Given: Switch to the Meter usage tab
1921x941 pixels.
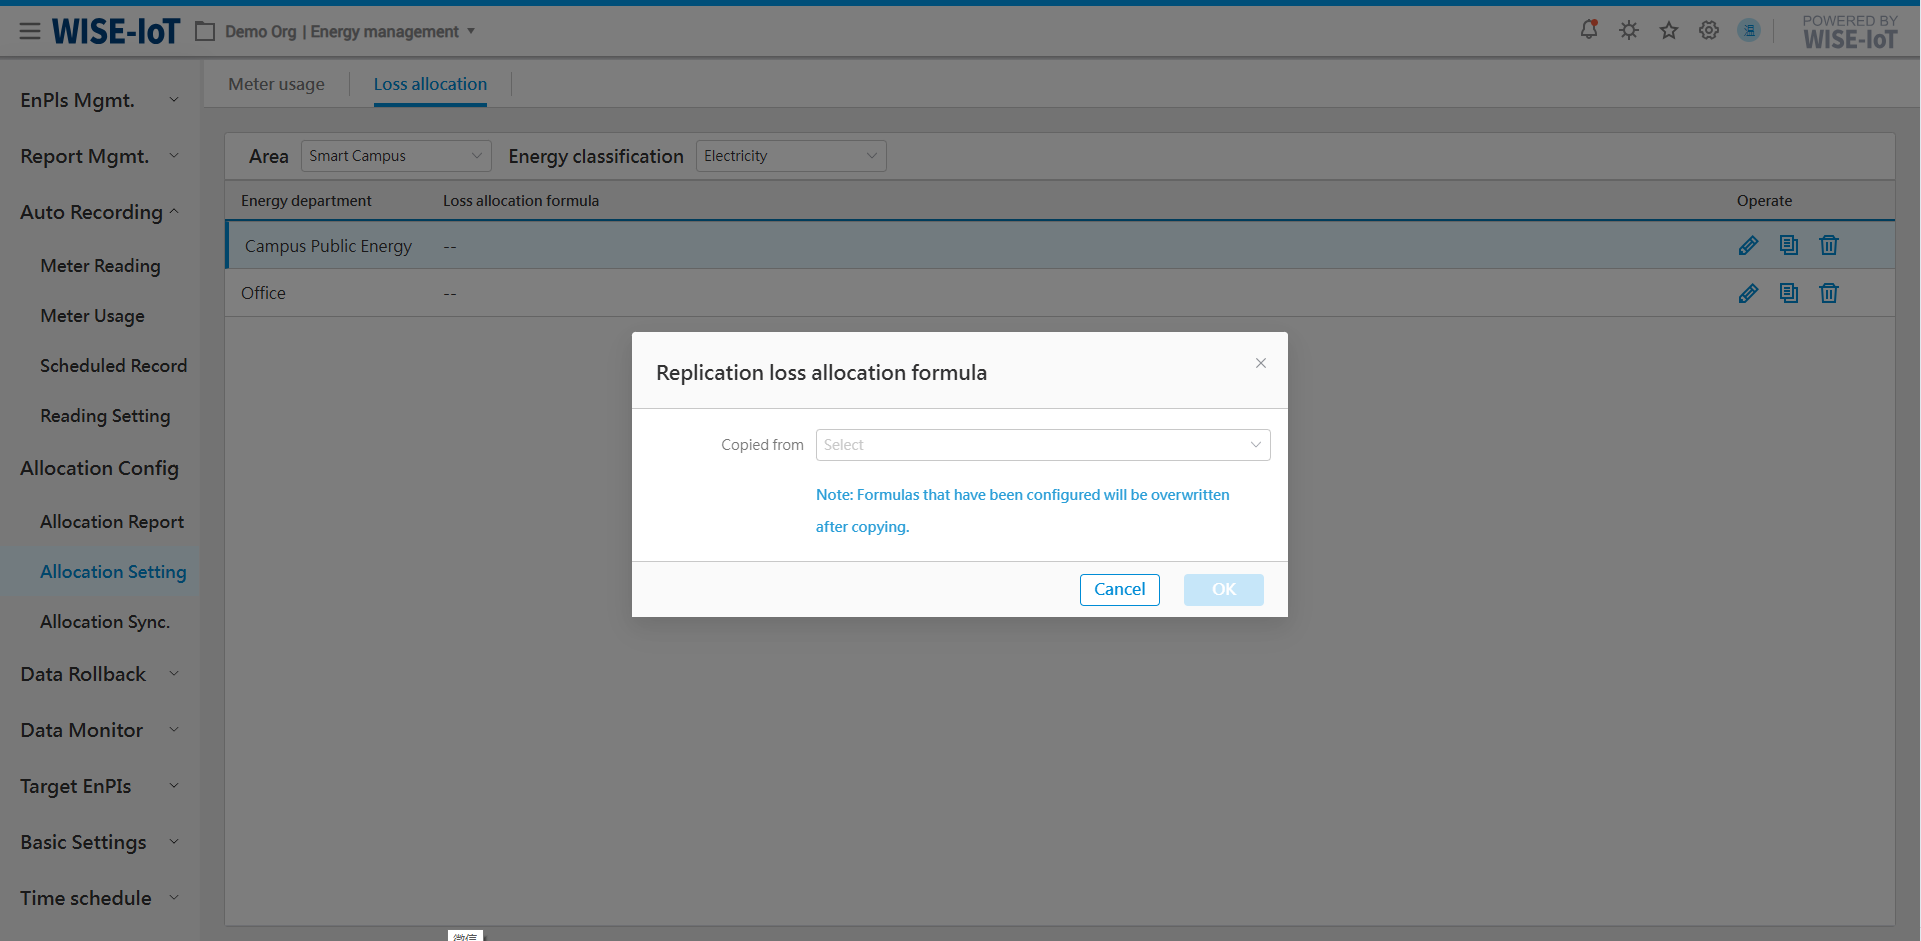Looking at the screenshot, I should [x=276, y=84].
